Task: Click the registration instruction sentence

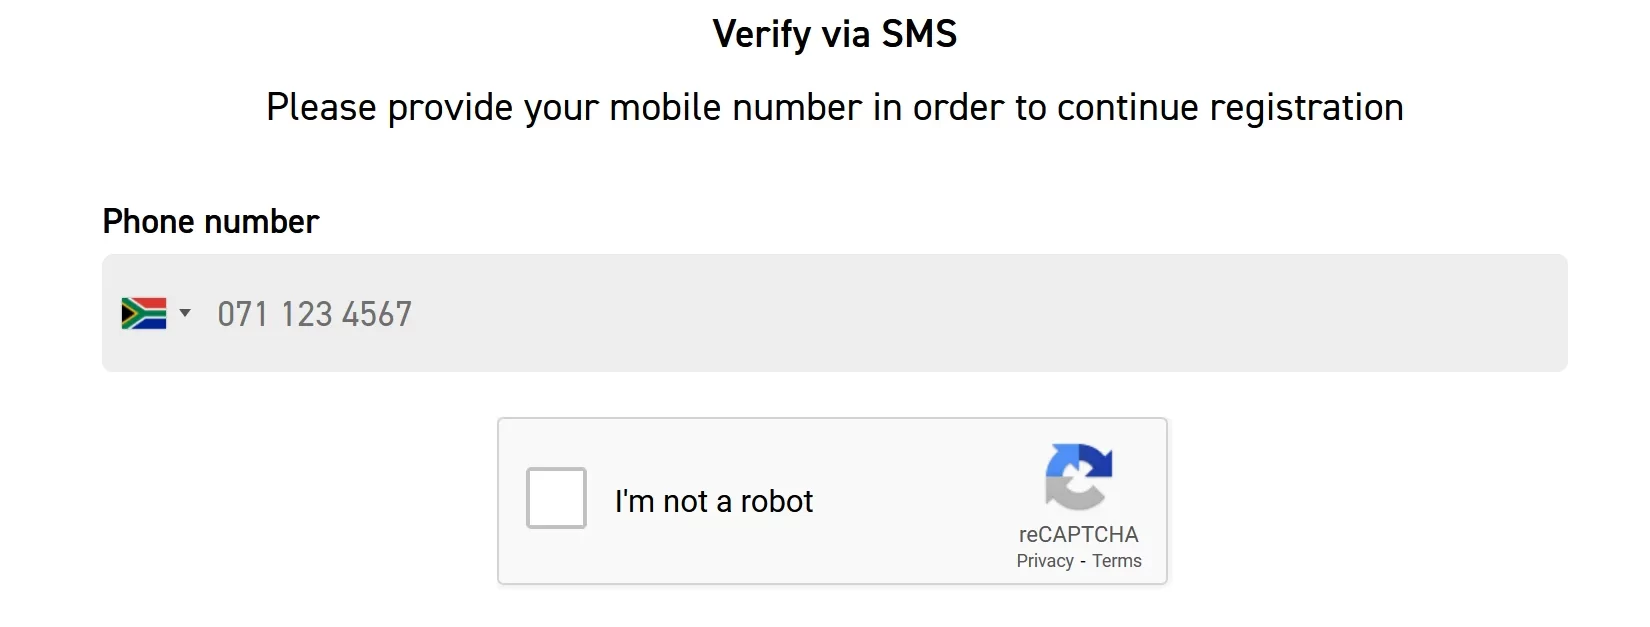Action: tap(835, 108)
